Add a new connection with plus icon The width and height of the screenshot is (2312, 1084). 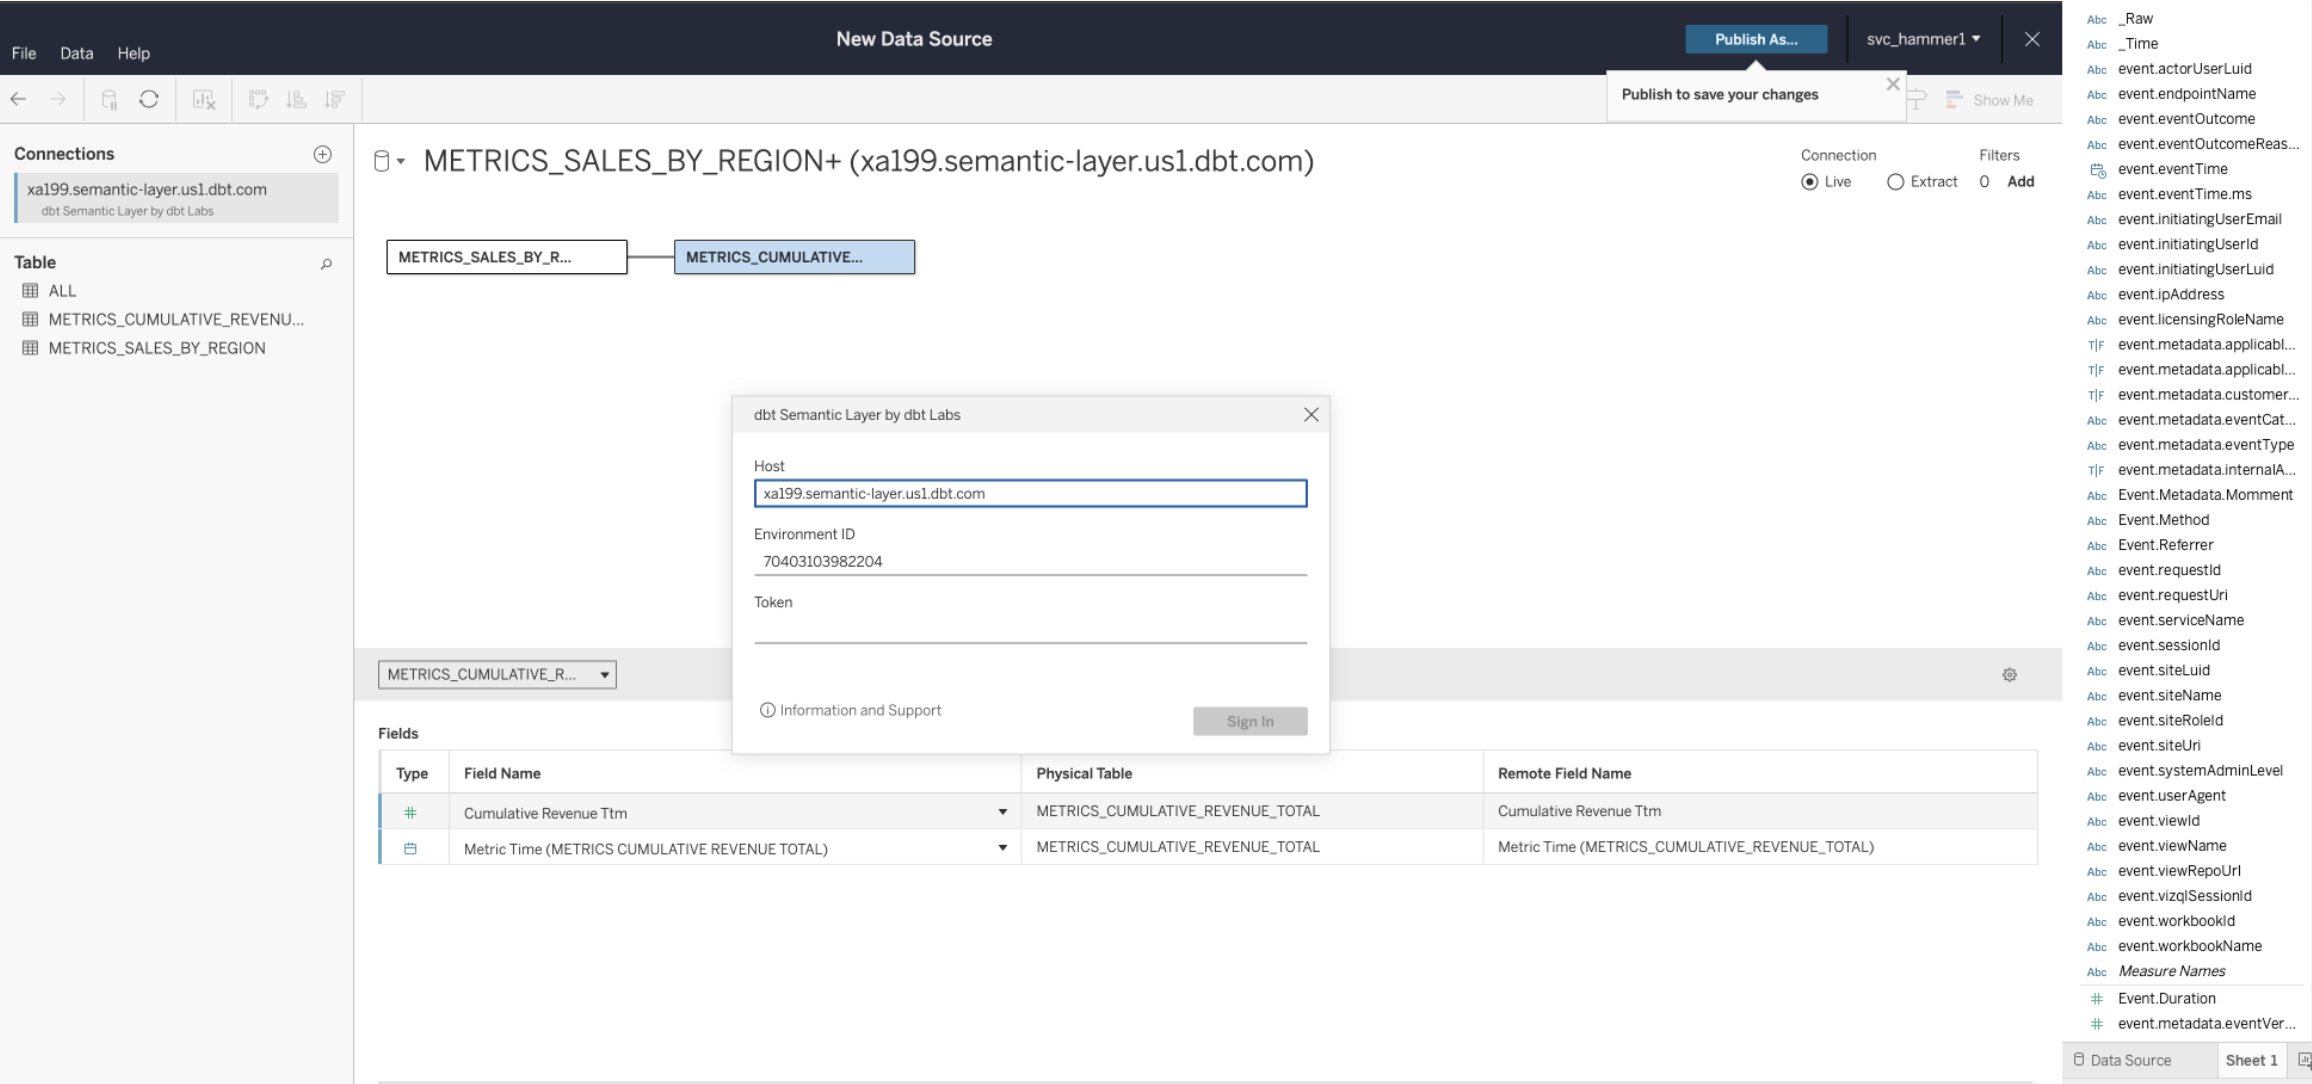click(x=322, y=154)
